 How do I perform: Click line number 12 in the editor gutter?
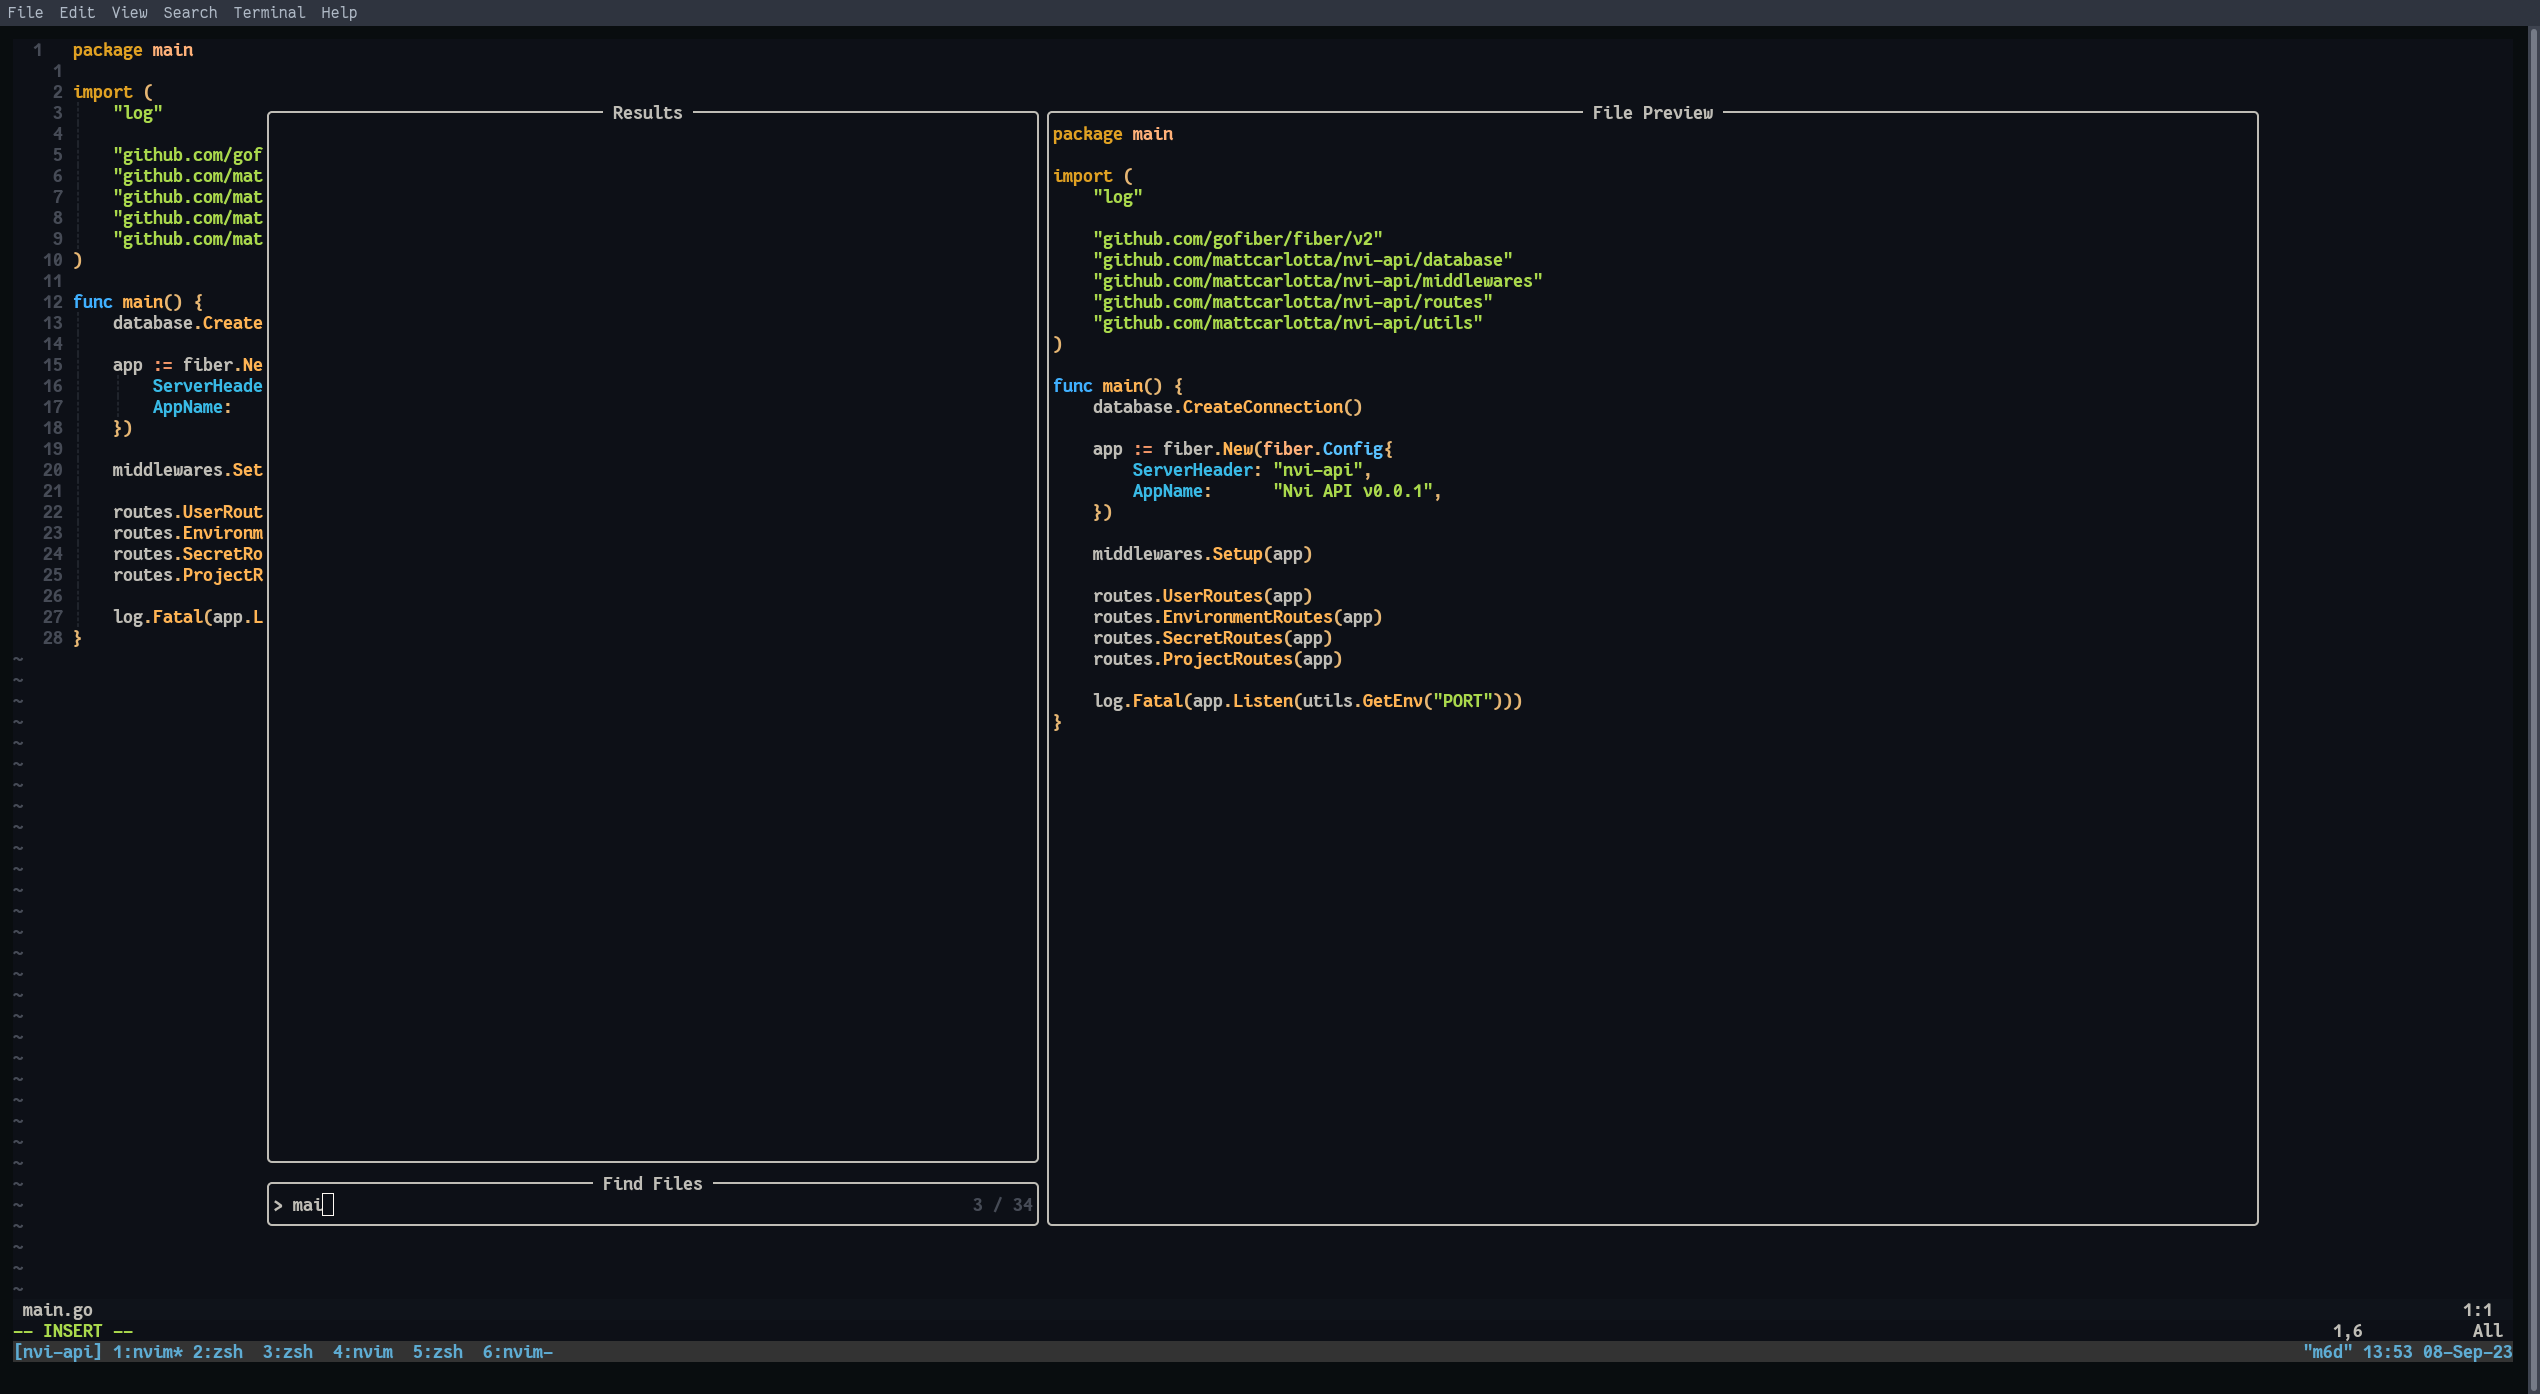[52, 301]
